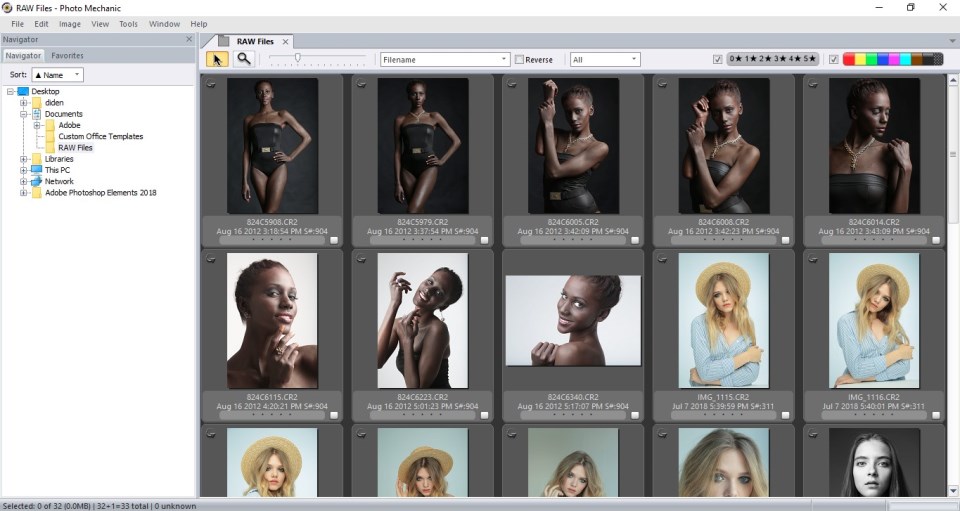
Task: Open the Tools menu
Action: pyautogui.click(x=129, y=24)
